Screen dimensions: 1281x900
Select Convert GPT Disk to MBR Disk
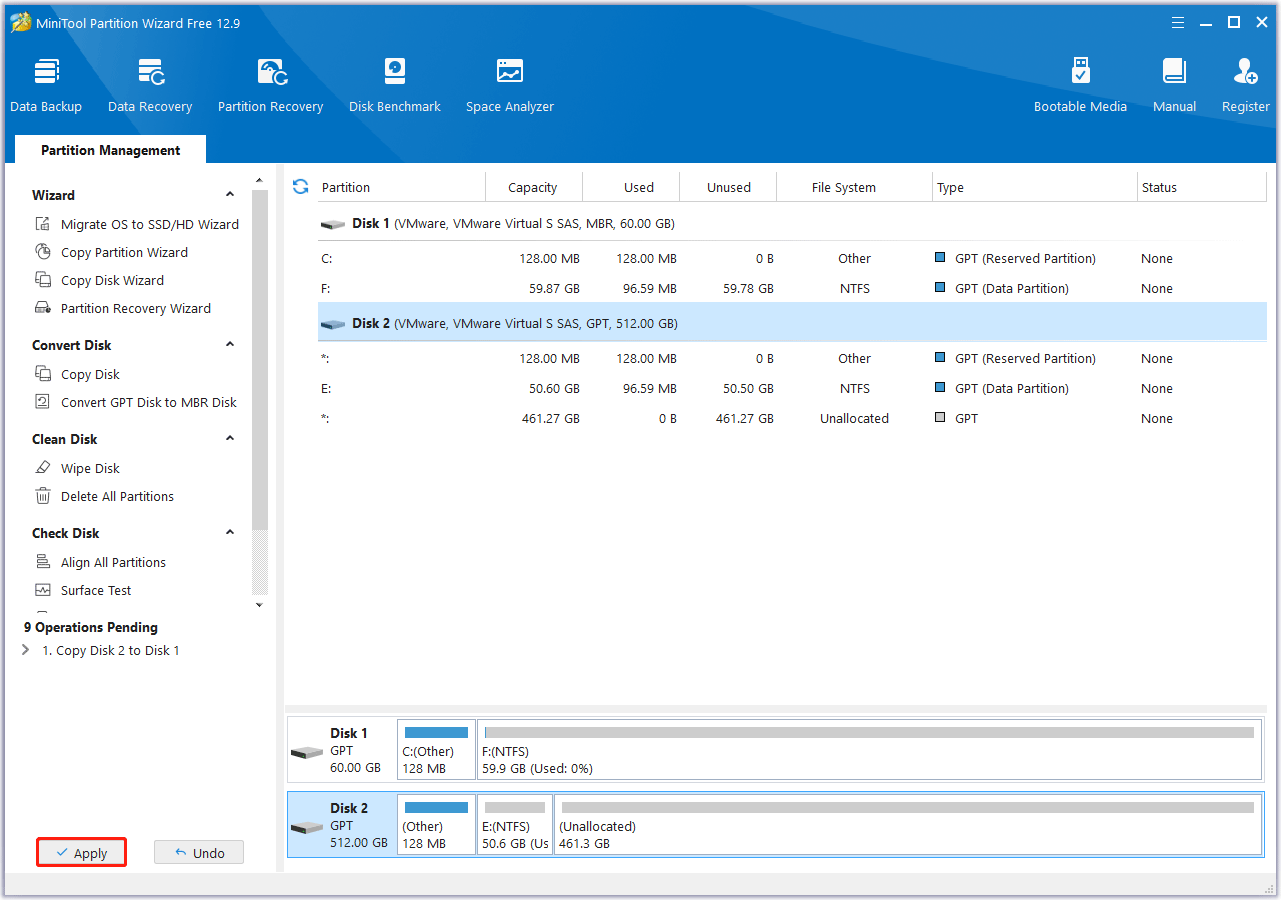pyautogui.click(x=149, y=402)
